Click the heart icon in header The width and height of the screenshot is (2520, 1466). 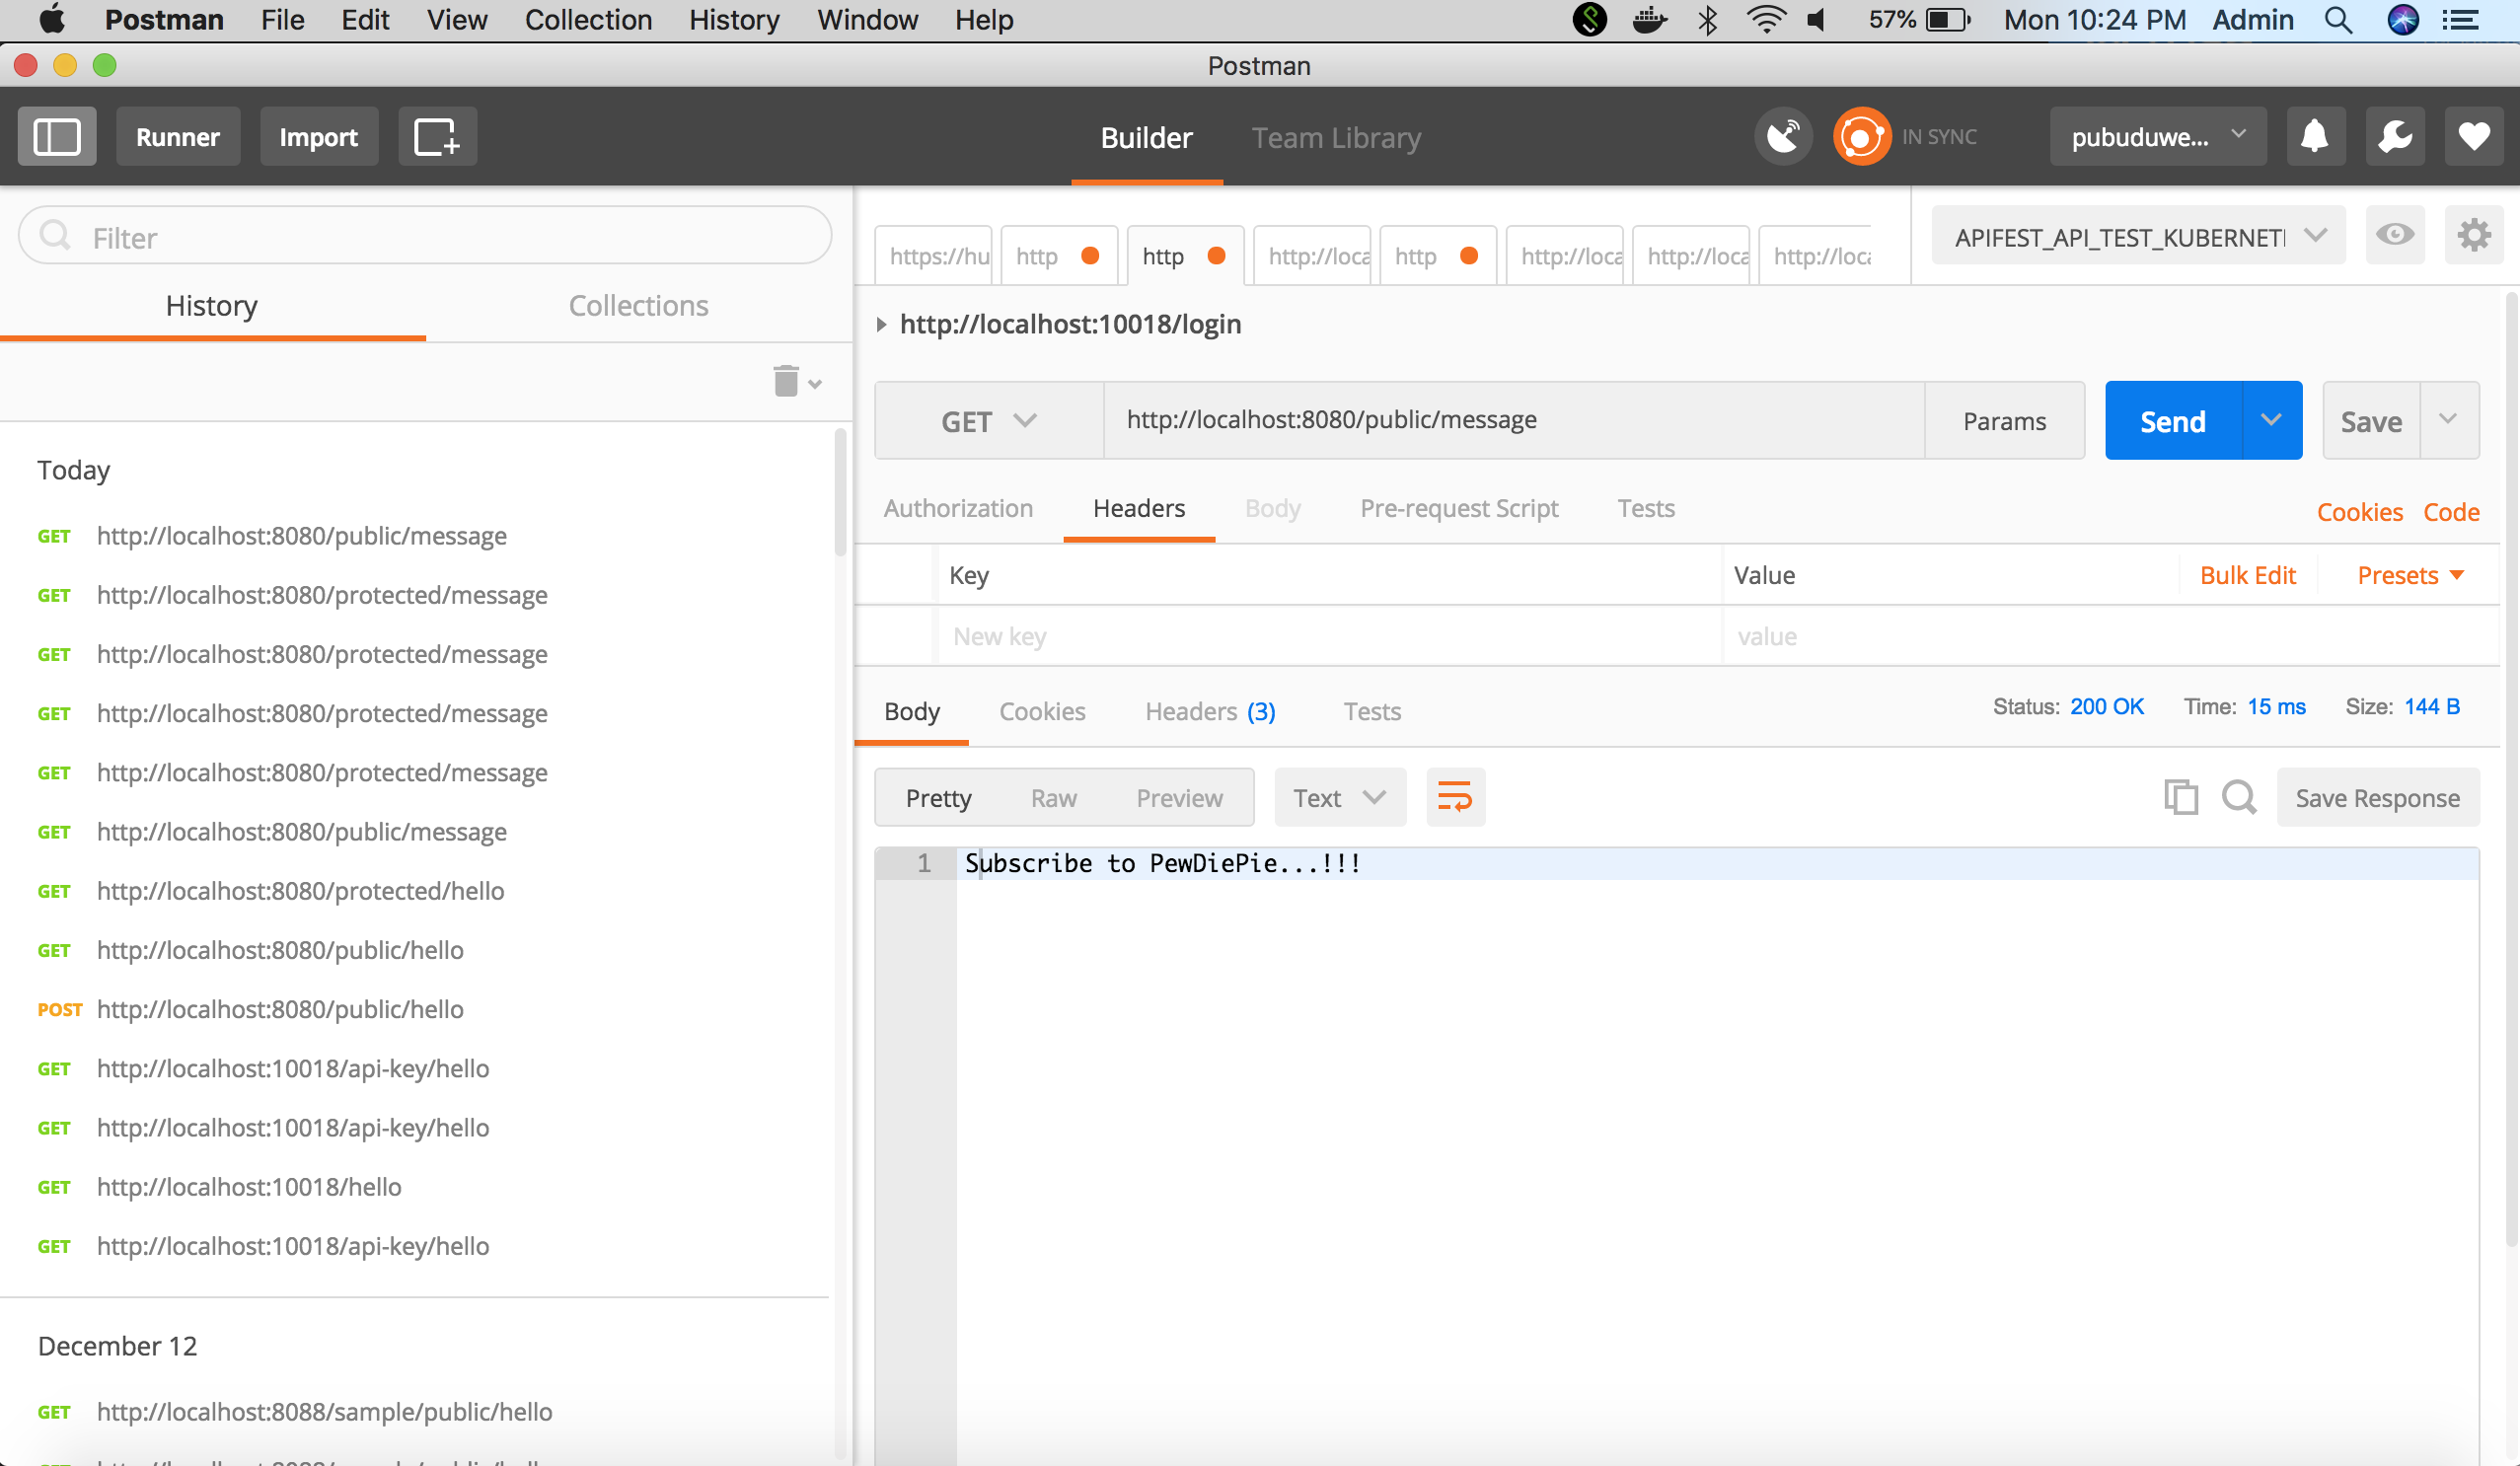point(2474,137)
